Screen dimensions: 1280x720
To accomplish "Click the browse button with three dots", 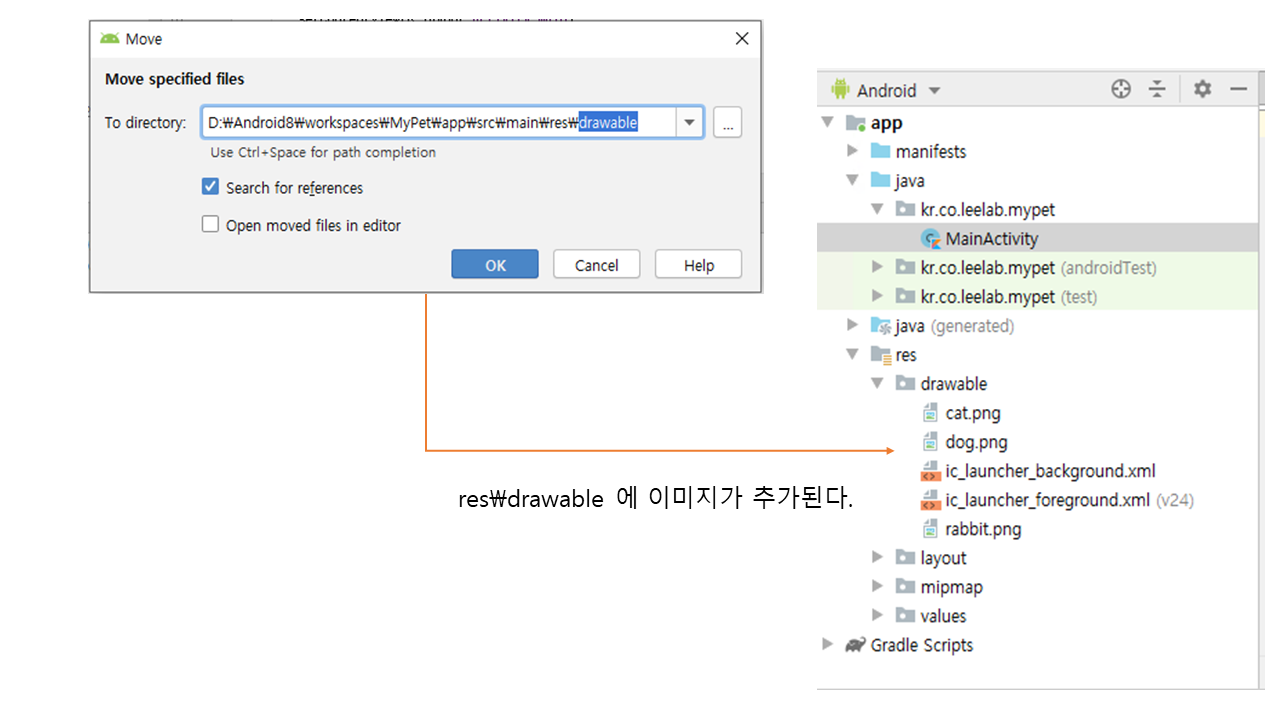I will coord(727,123).
